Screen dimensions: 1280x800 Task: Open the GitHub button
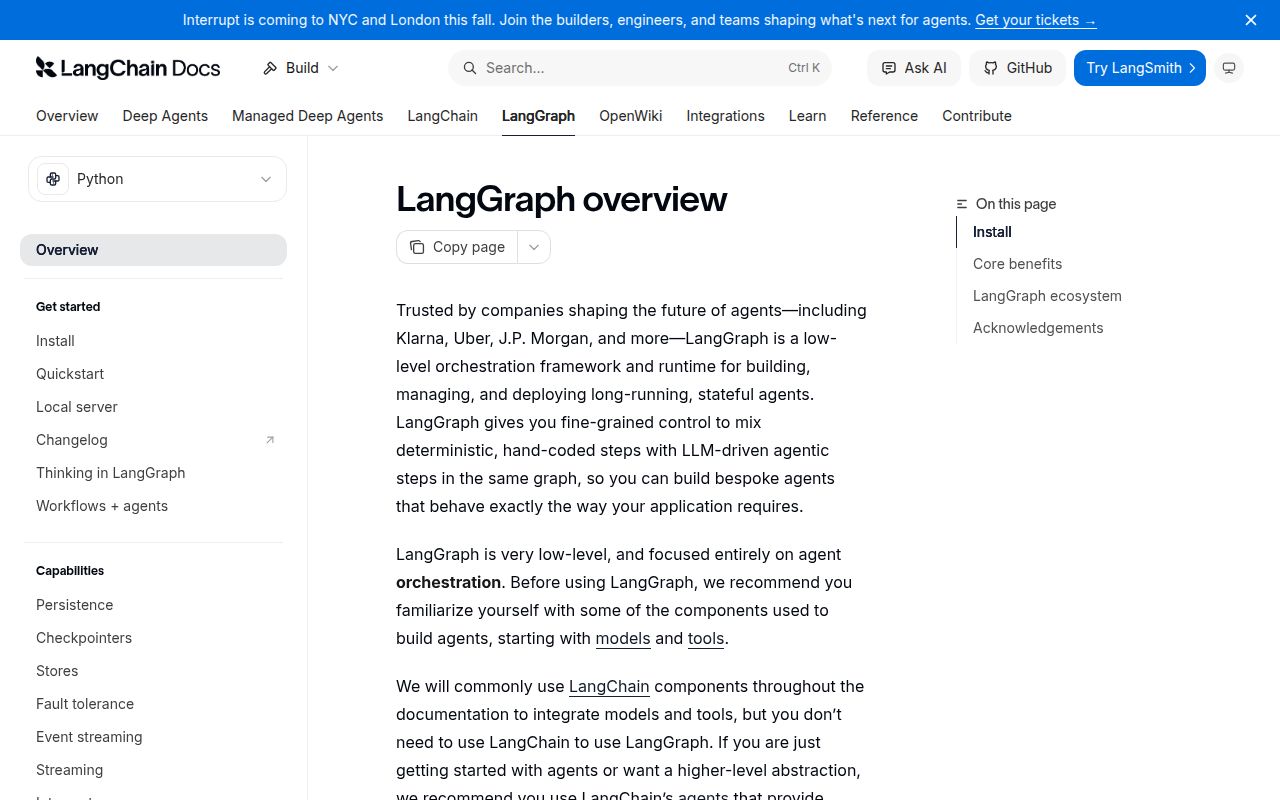pyautogui.click(x=1018, y=68)
